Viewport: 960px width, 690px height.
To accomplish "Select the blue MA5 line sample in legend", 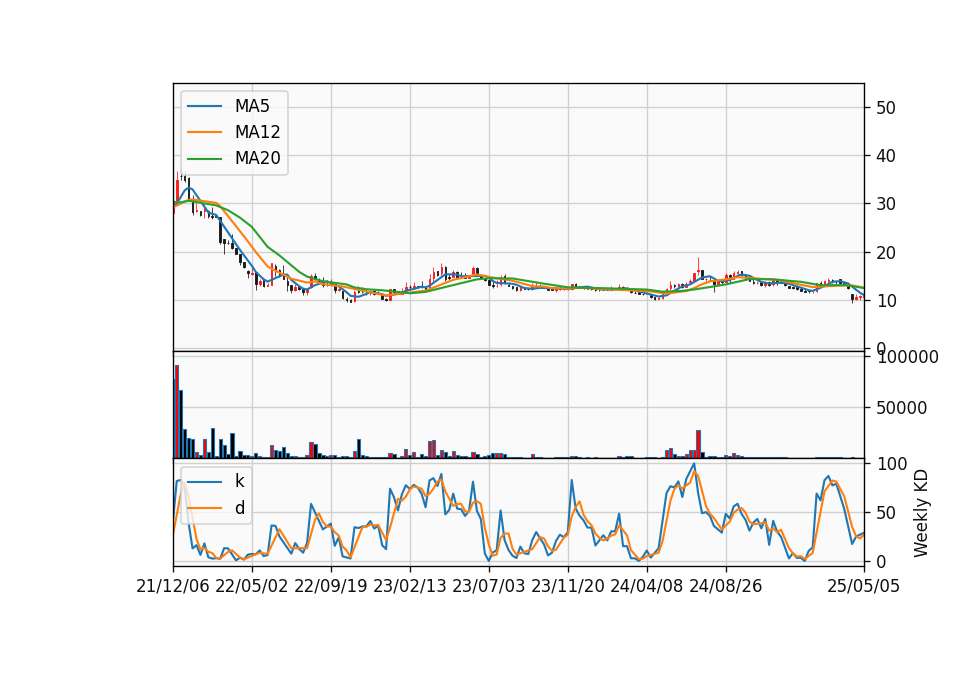I will tap(204, 107).
